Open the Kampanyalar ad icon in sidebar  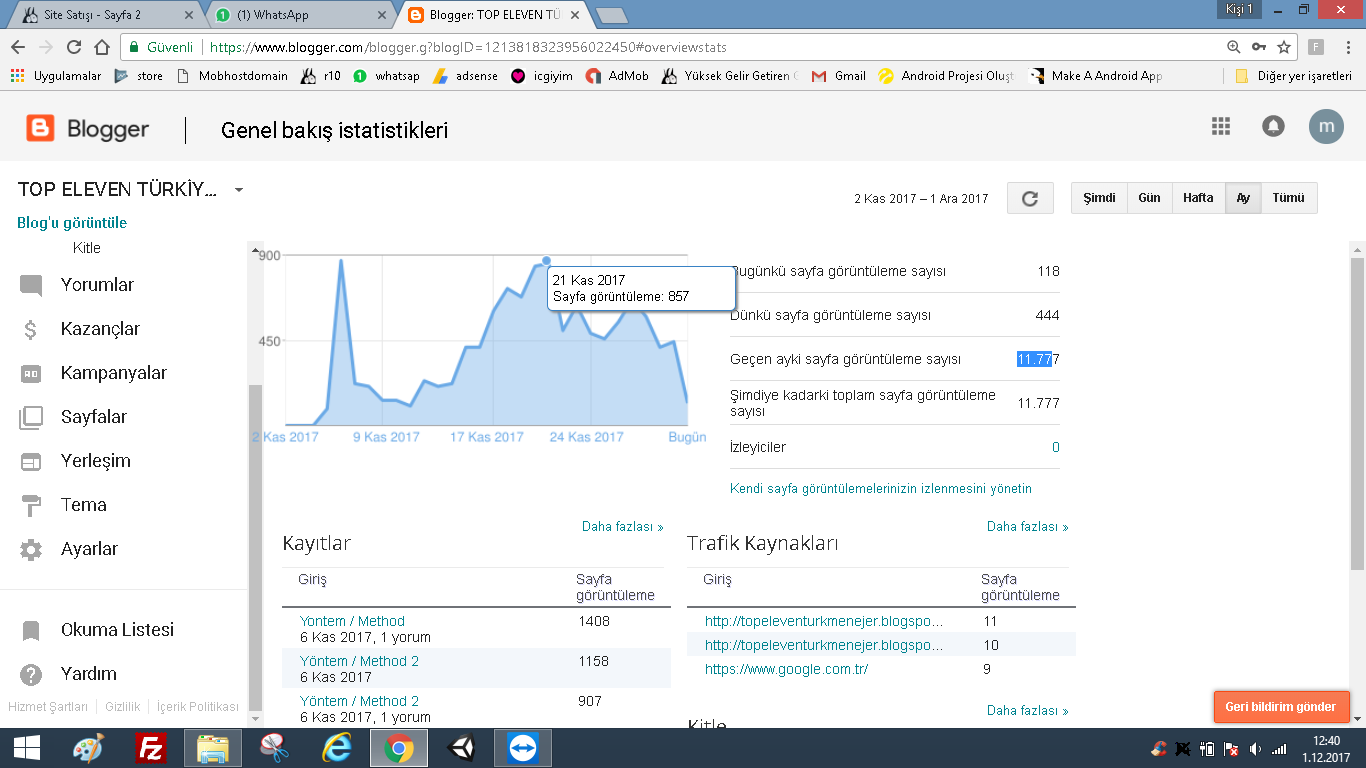(31, 374)
